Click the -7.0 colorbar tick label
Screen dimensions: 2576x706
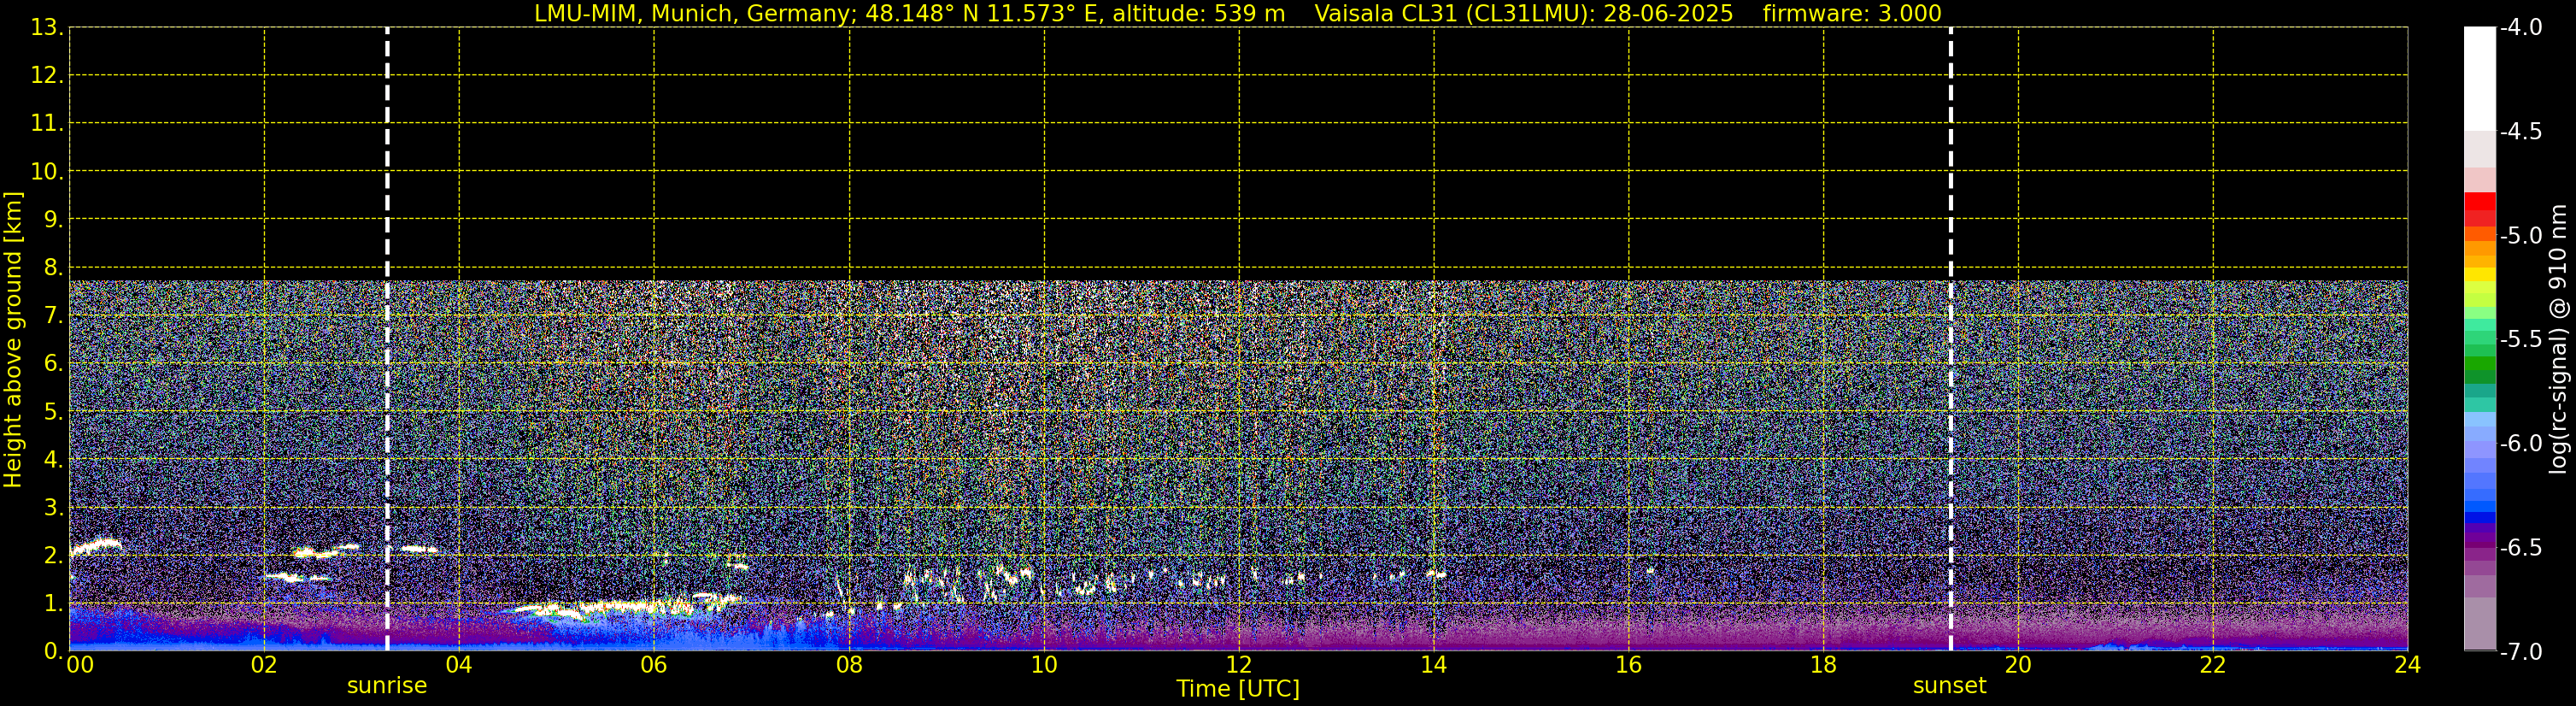(x=2520, y=652)
